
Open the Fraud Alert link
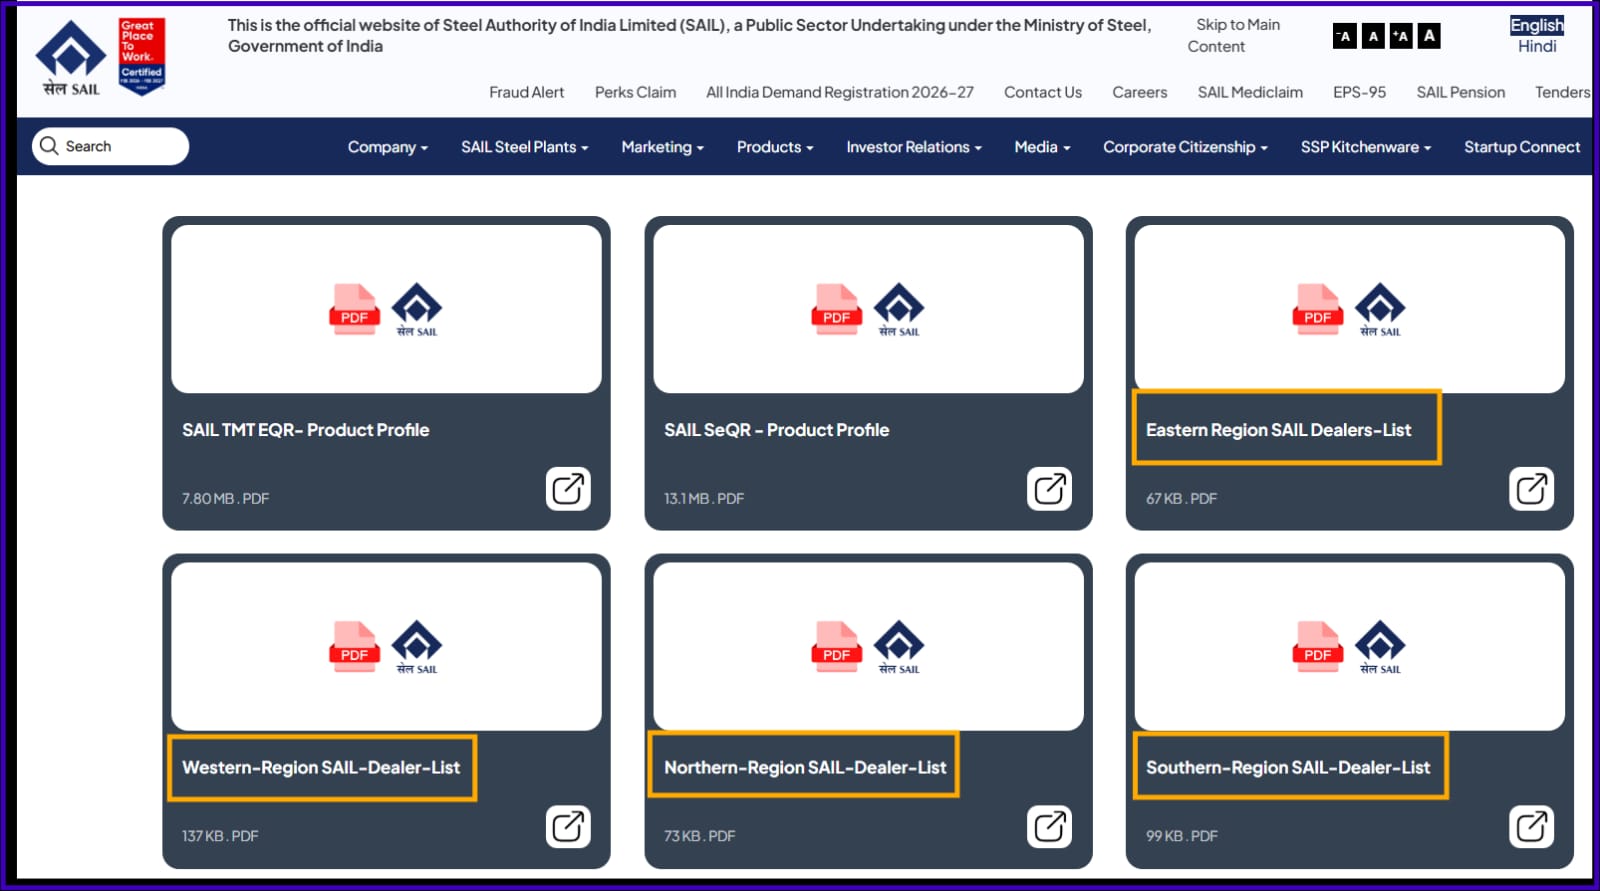point(527,92)
